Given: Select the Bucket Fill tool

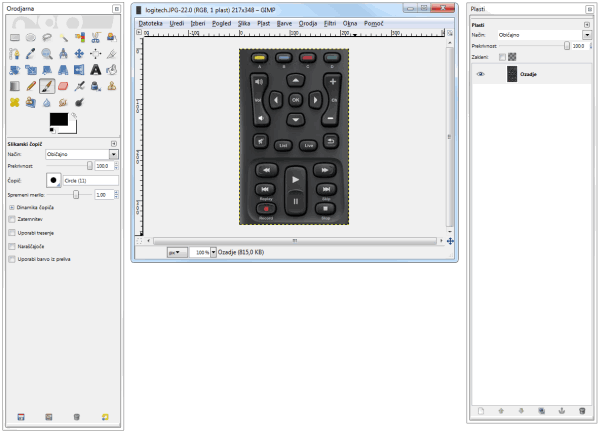Looking at the screenshot, I should (x=112, y=70).
